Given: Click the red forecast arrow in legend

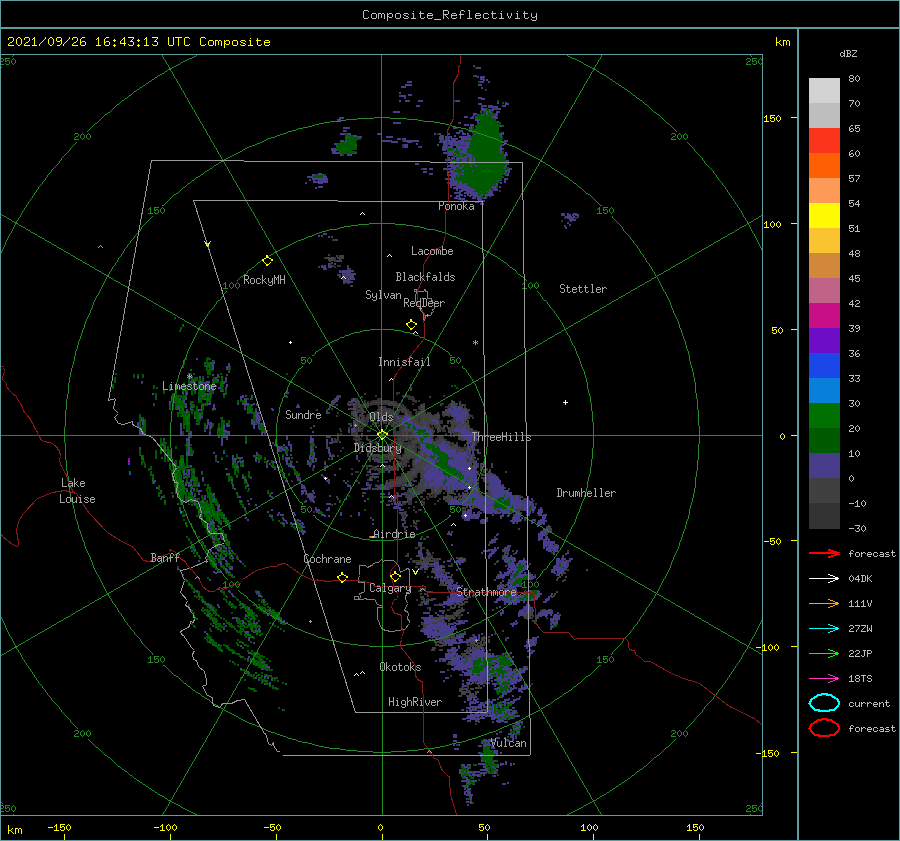Looking at the screenshot, I should [x=824, y=553].
